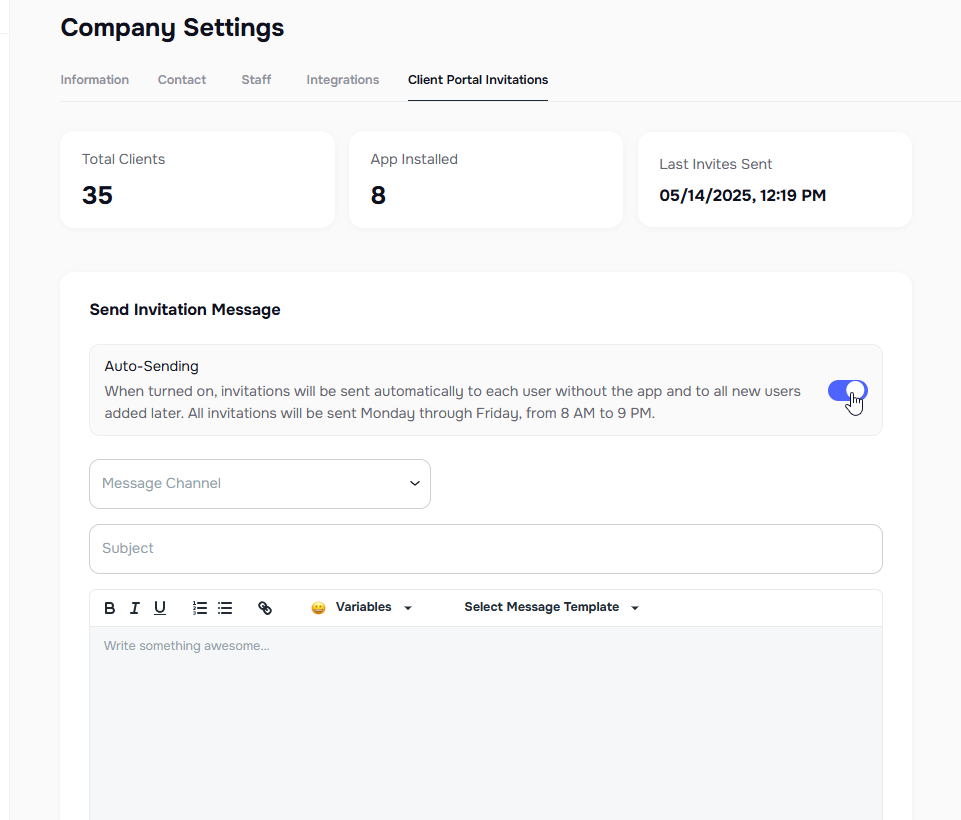This screenshot has width=961, height=820.
Task: Expand the Select Message Template dropdown
Action: point(550,607)
